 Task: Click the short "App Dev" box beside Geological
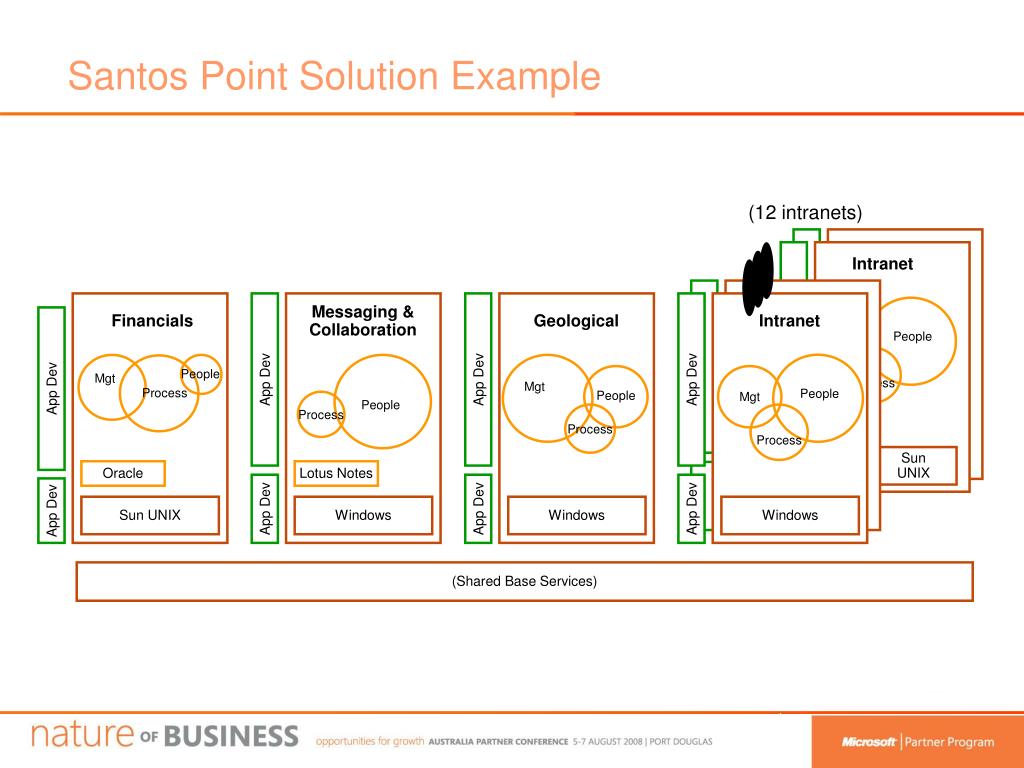click(478, 509)
